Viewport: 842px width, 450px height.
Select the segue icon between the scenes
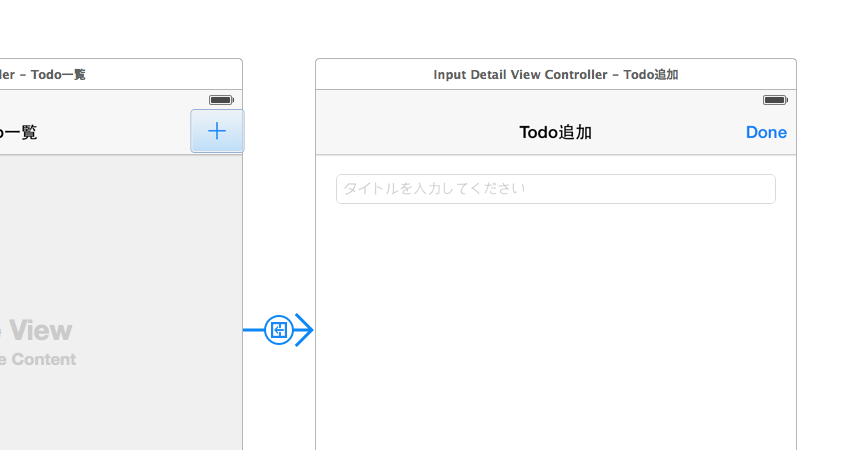(x=279, y=329)
